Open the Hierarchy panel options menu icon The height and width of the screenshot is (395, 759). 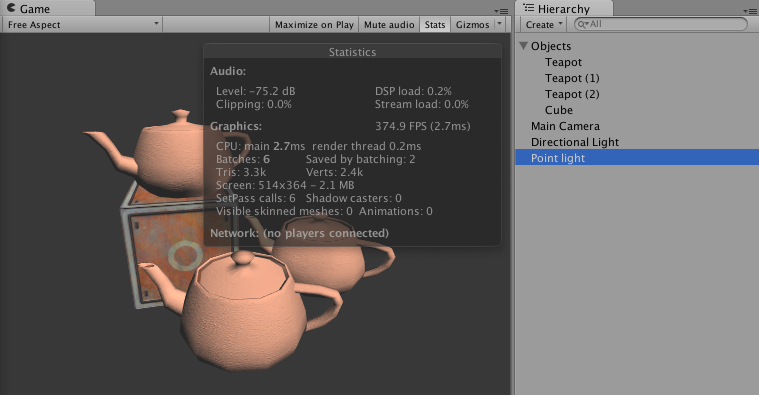tap(750, 11)
